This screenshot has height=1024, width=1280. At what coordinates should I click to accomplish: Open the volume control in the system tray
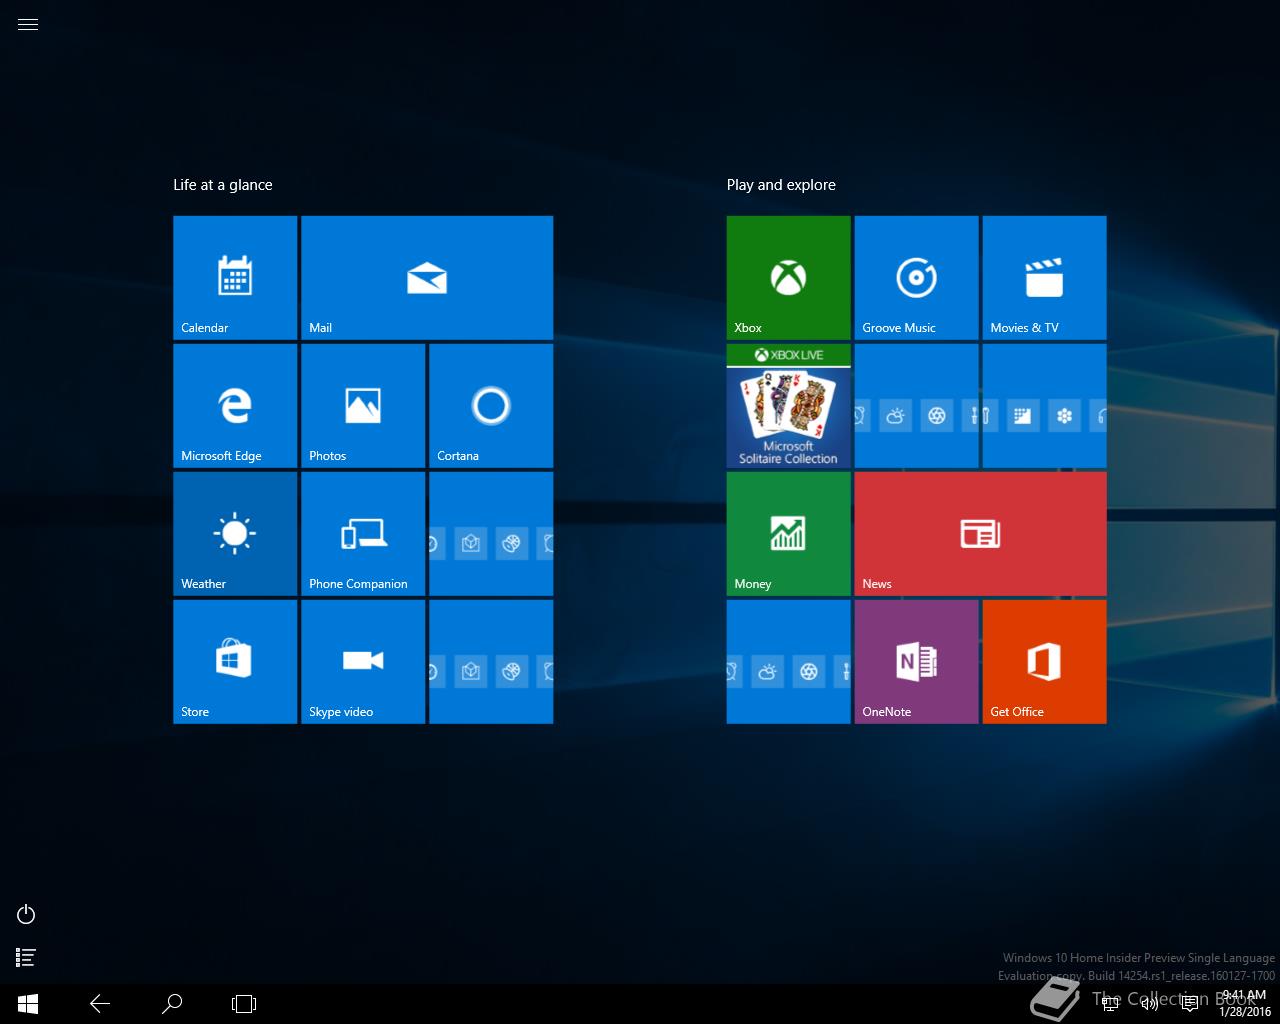pyautogui.click(x=1150, y=1004)
